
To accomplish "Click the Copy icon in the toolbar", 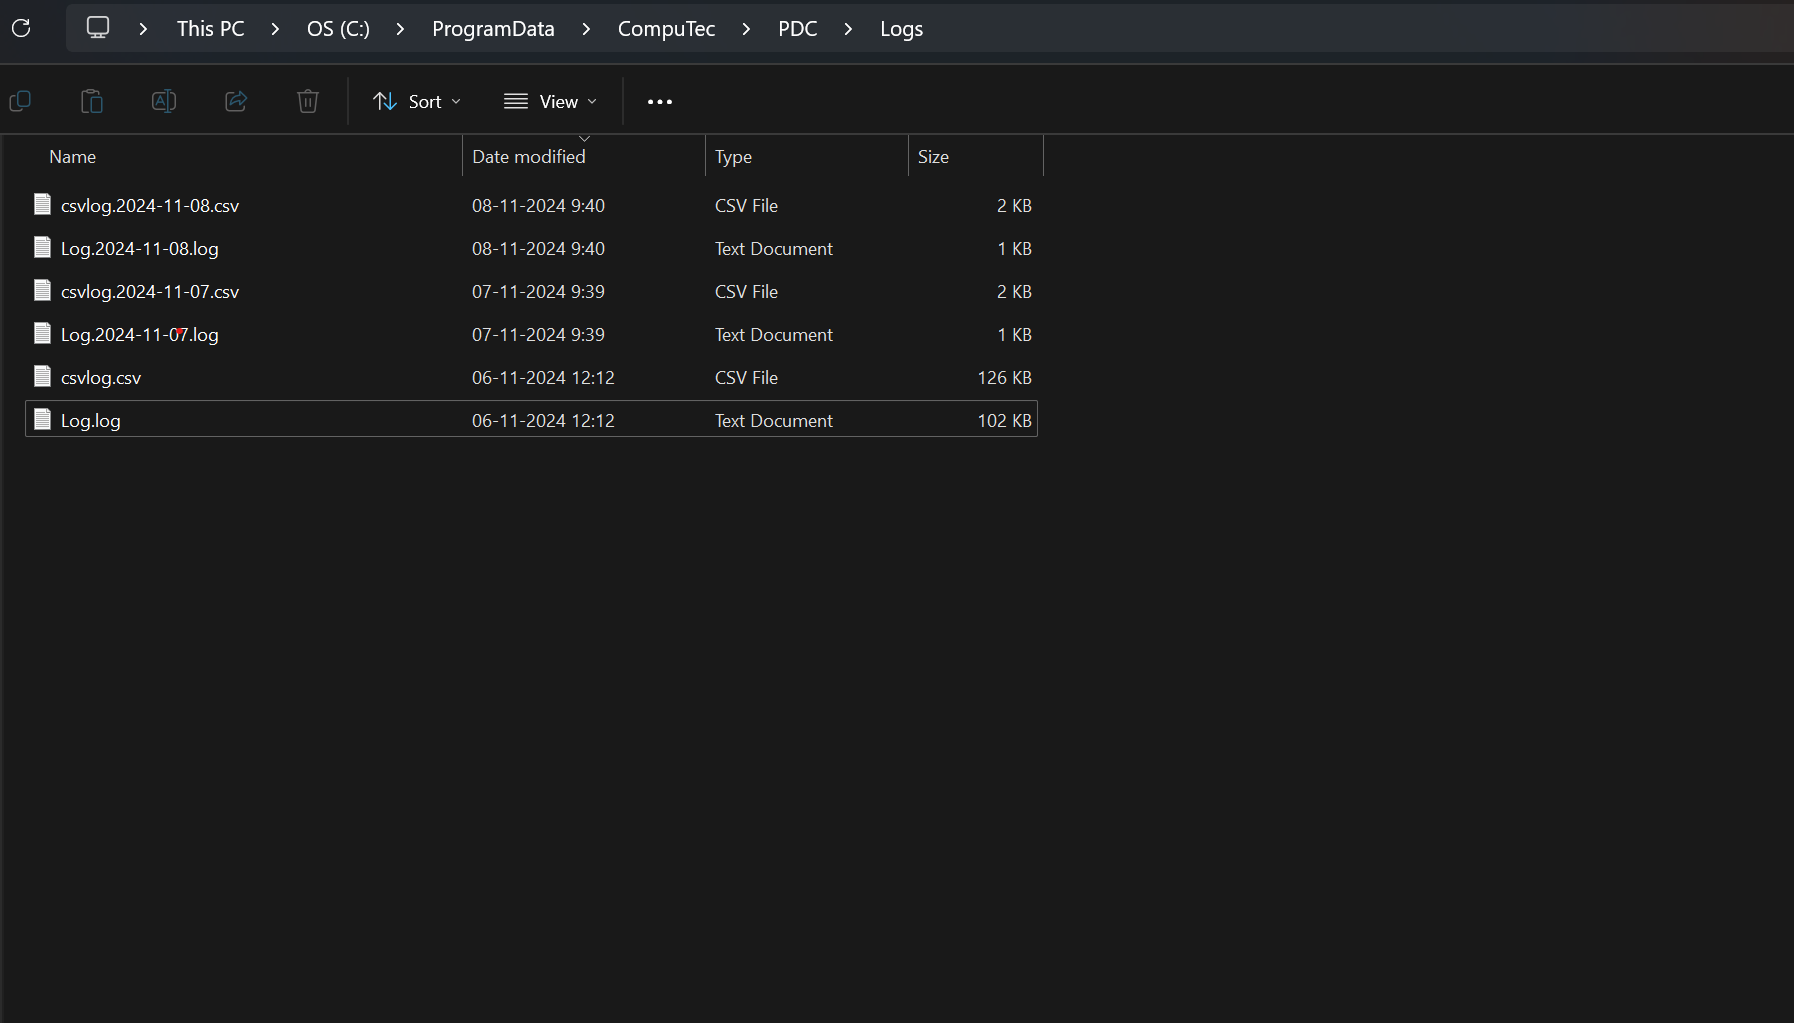I will click(20, 101).
